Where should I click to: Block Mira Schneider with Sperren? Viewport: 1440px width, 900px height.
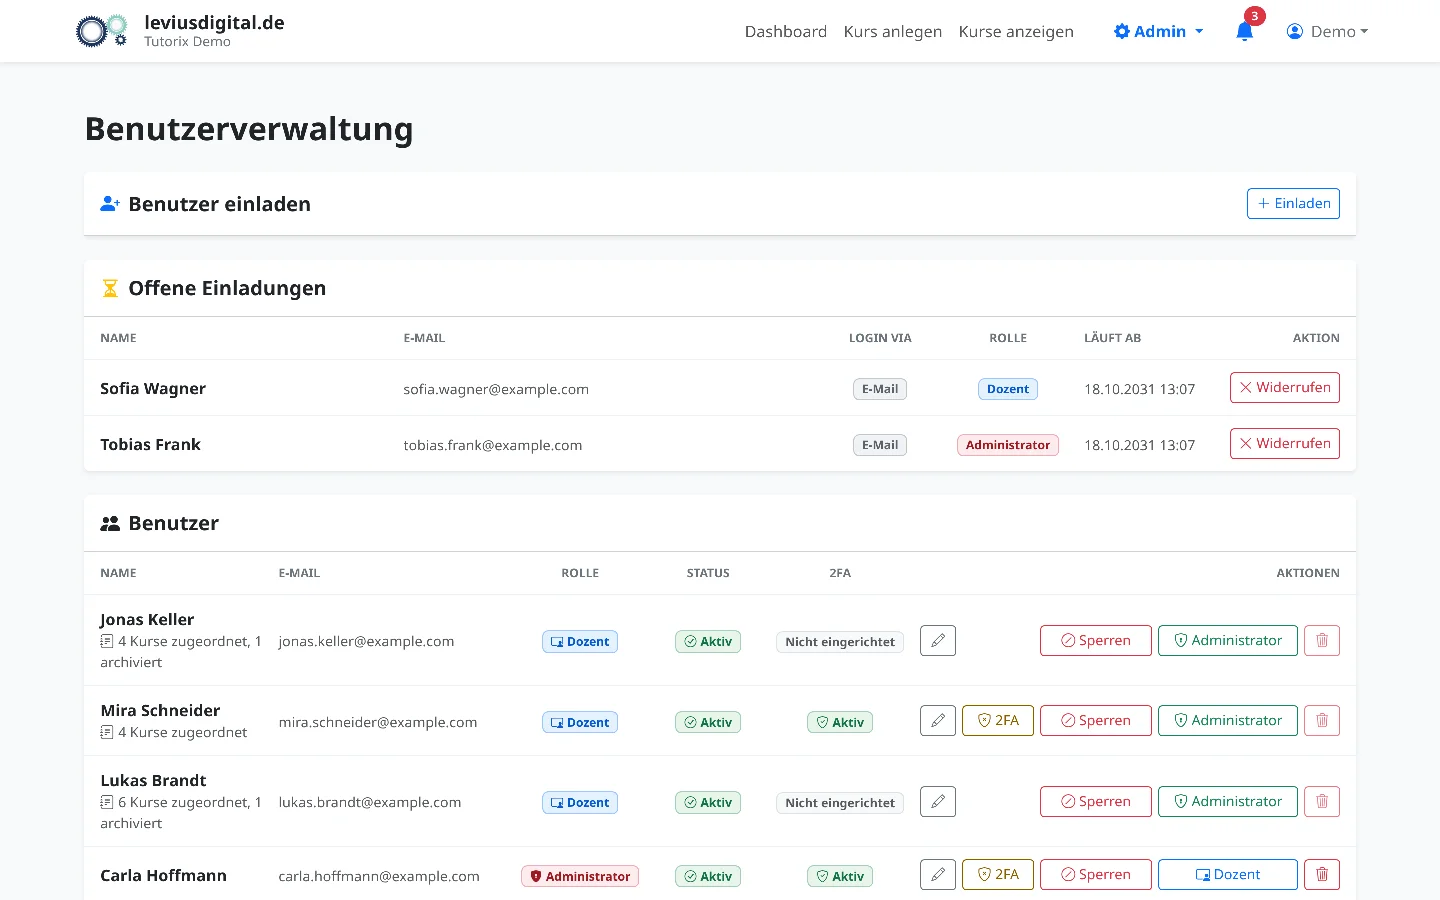pos(1096,720)
